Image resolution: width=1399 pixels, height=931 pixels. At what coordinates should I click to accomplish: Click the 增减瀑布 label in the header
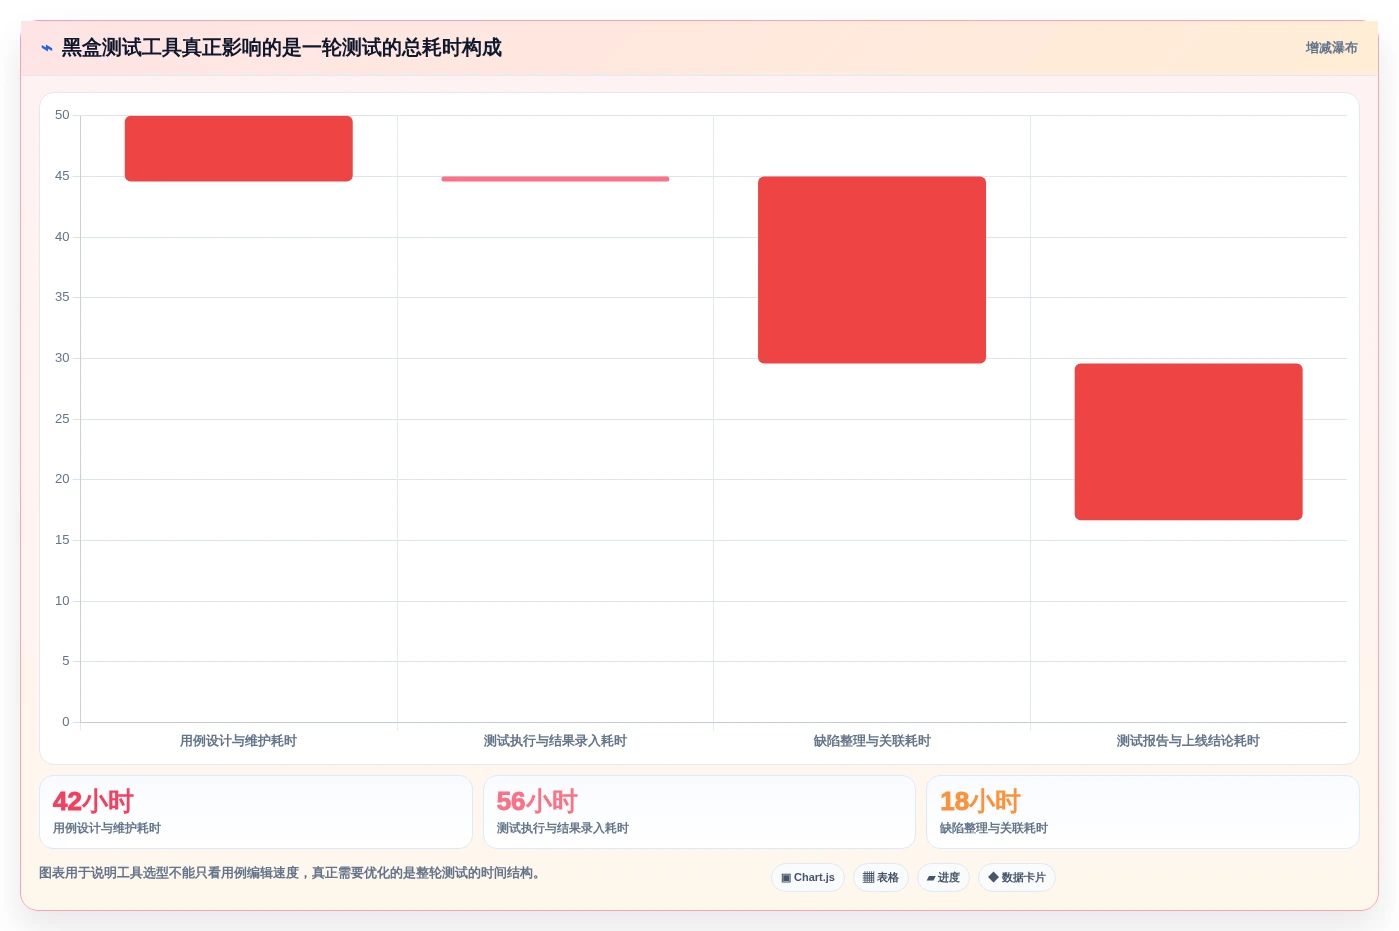1331,48
